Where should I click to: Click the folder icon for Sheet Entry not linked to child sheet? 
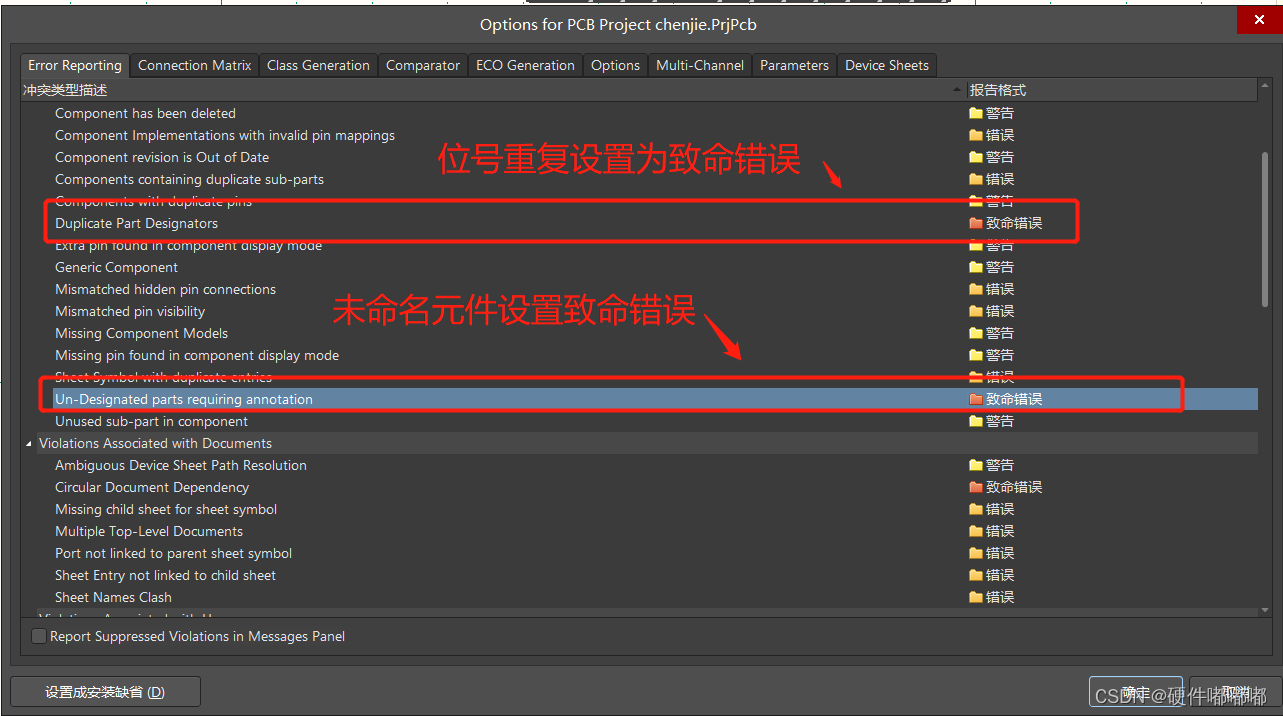976,575
